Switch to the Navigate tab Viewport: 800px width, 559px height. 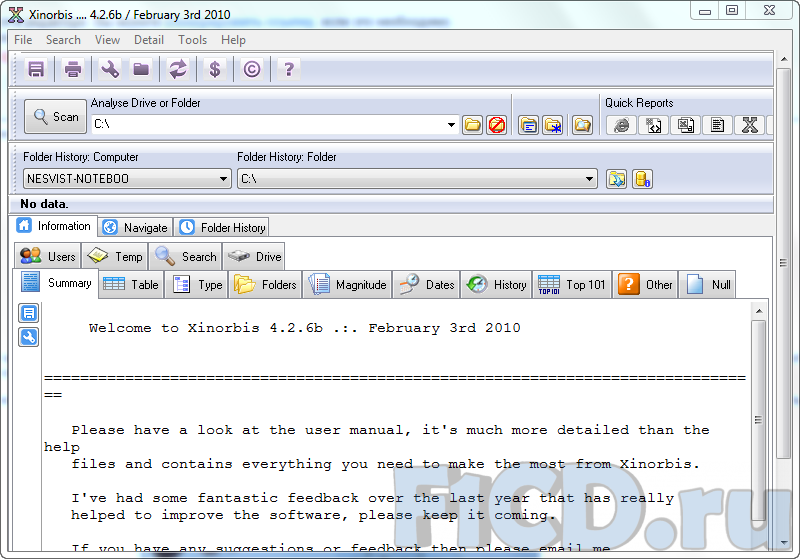click(x=135, y=227)
